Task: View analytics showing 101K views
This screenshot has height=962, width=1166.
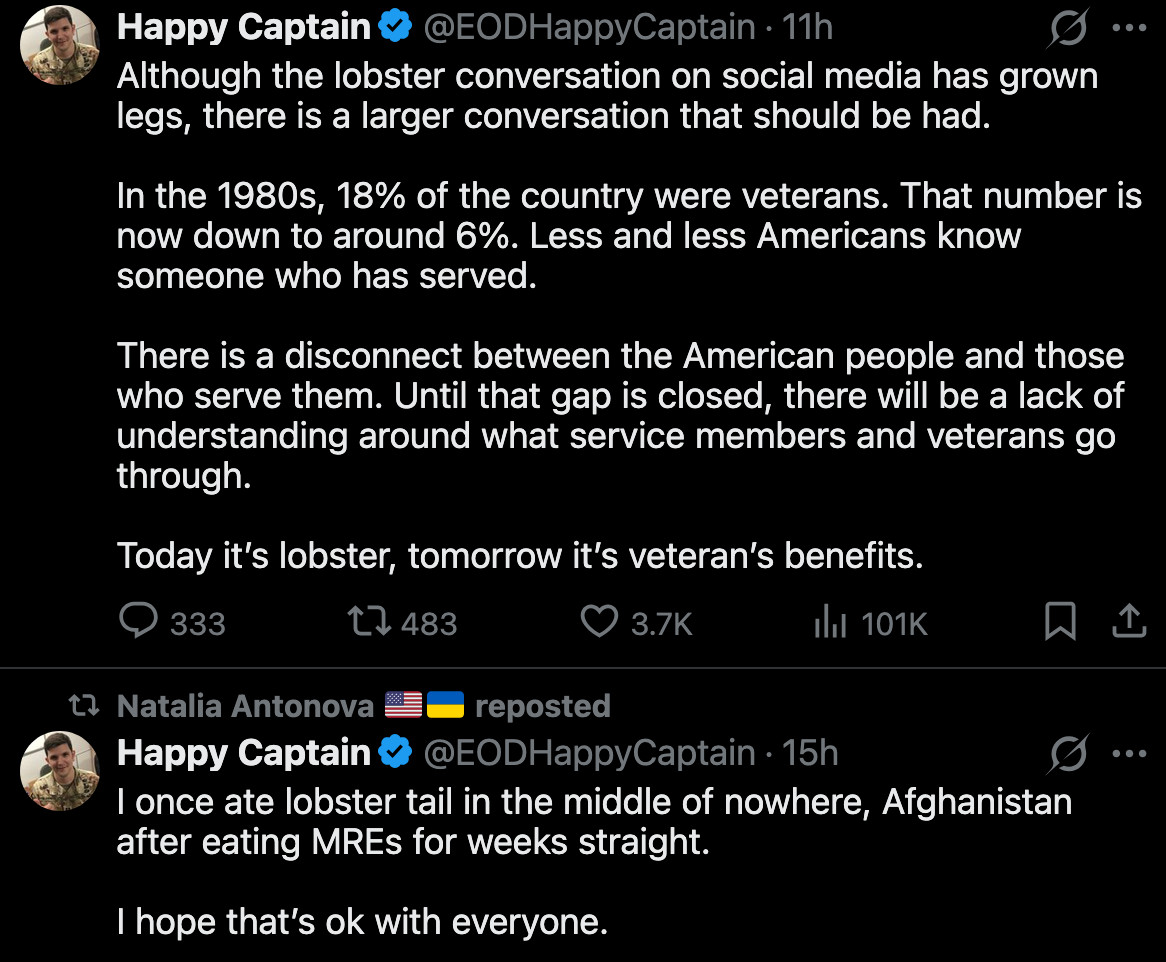Action: pos(831,623)
